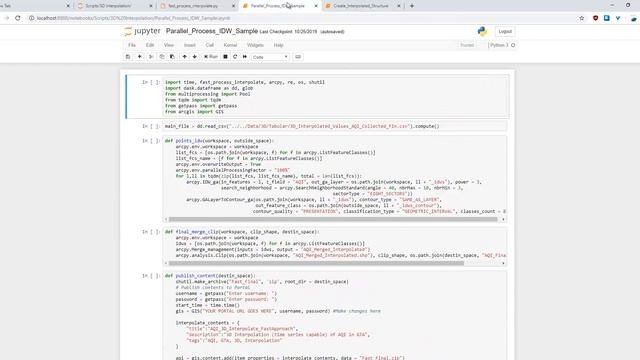
Task: Click the Last Checkpoint text
Action: click(288, 31)
